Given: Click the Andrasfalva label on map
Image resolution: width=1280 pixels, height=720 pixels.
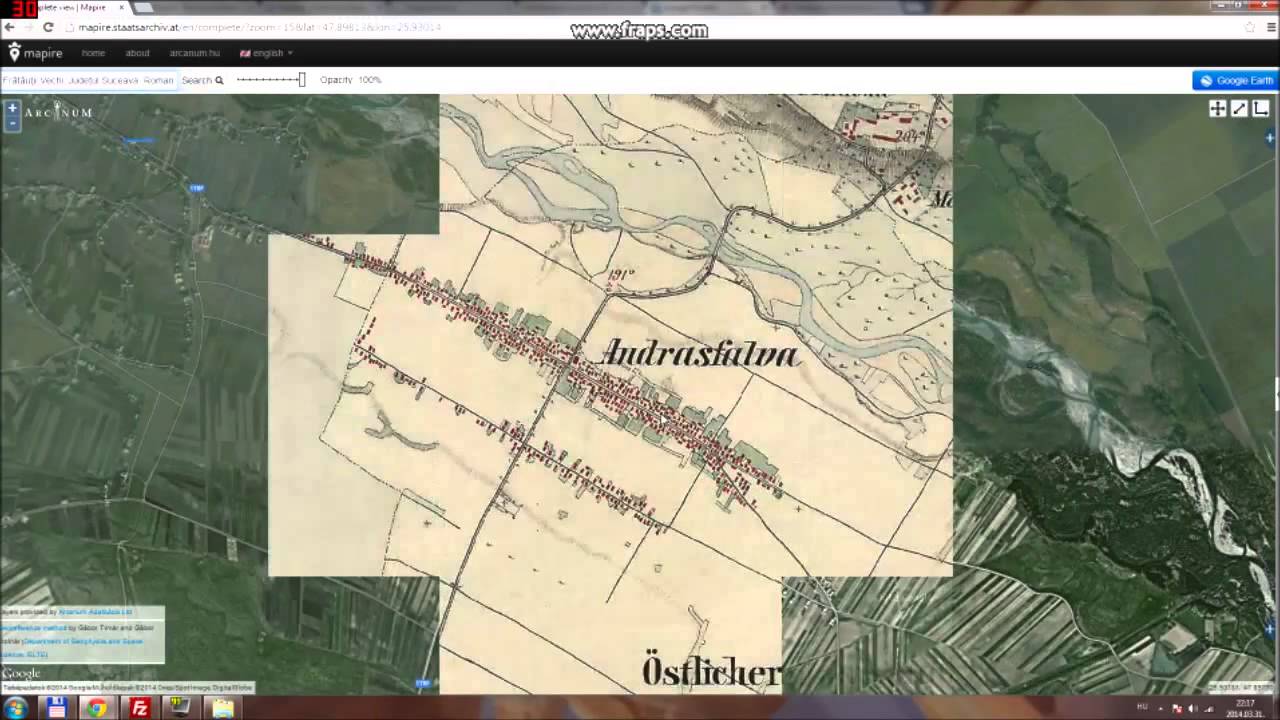Looking at the screenshot, I should pyautogui.click(x=700, y=354).
